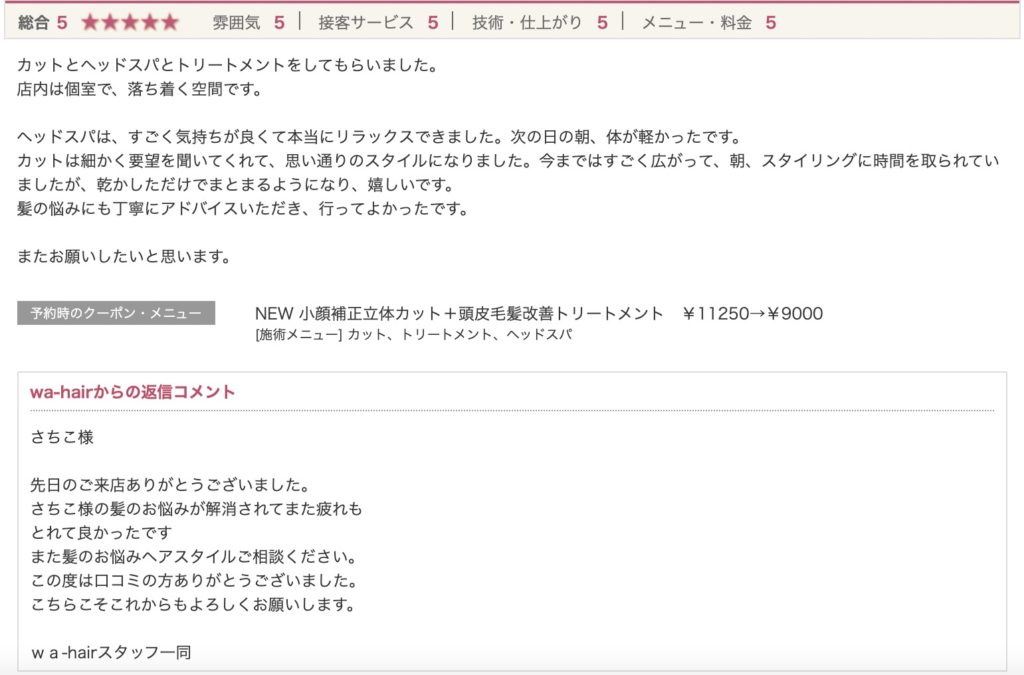Click the w a -hairスタッフ一同 signature
This screenshot has width=1024, height=675.
coord(111,652)
